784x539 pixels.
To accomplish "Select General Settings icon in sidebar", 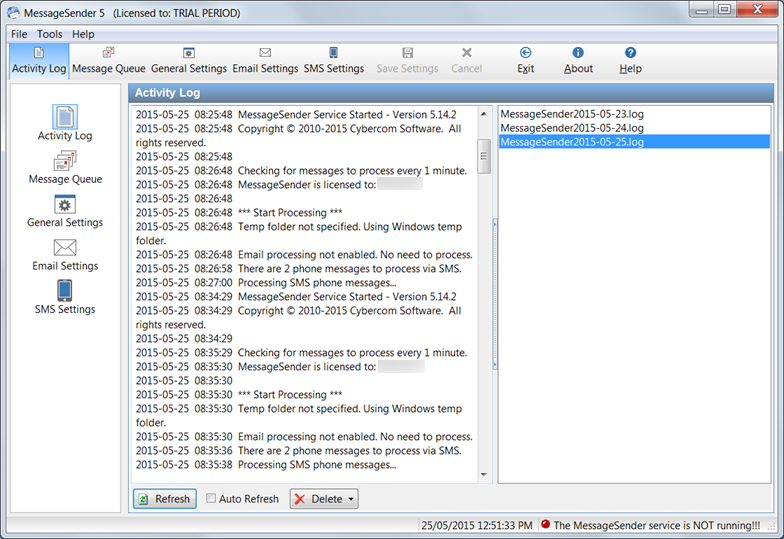I will (65, 204).
